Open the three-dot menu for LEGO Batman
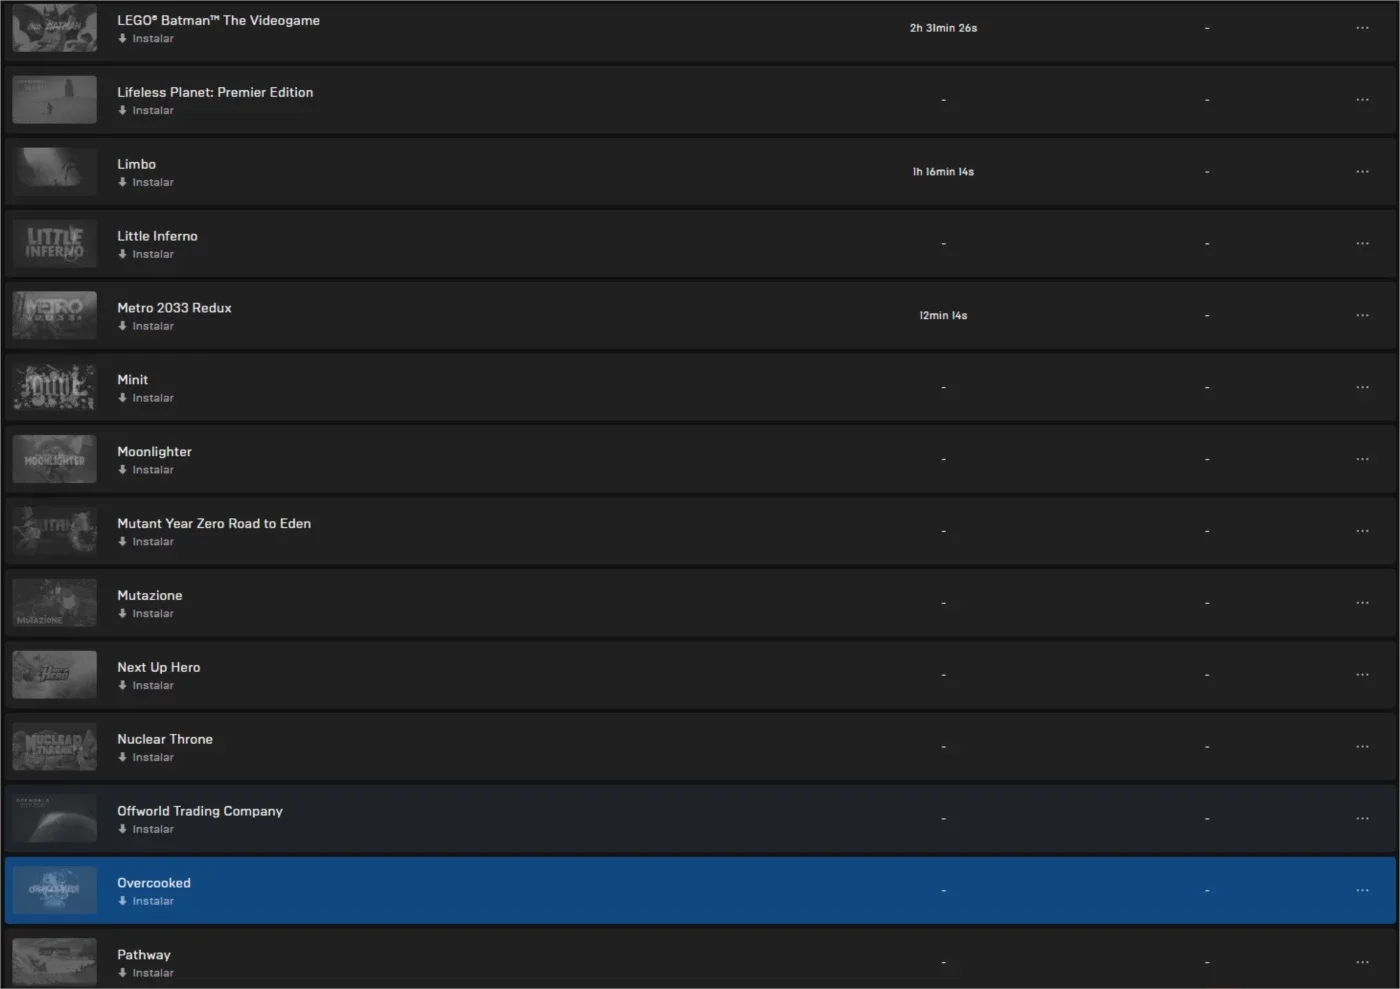This screenshot has width=1400, height=989. coord(1362,28)
